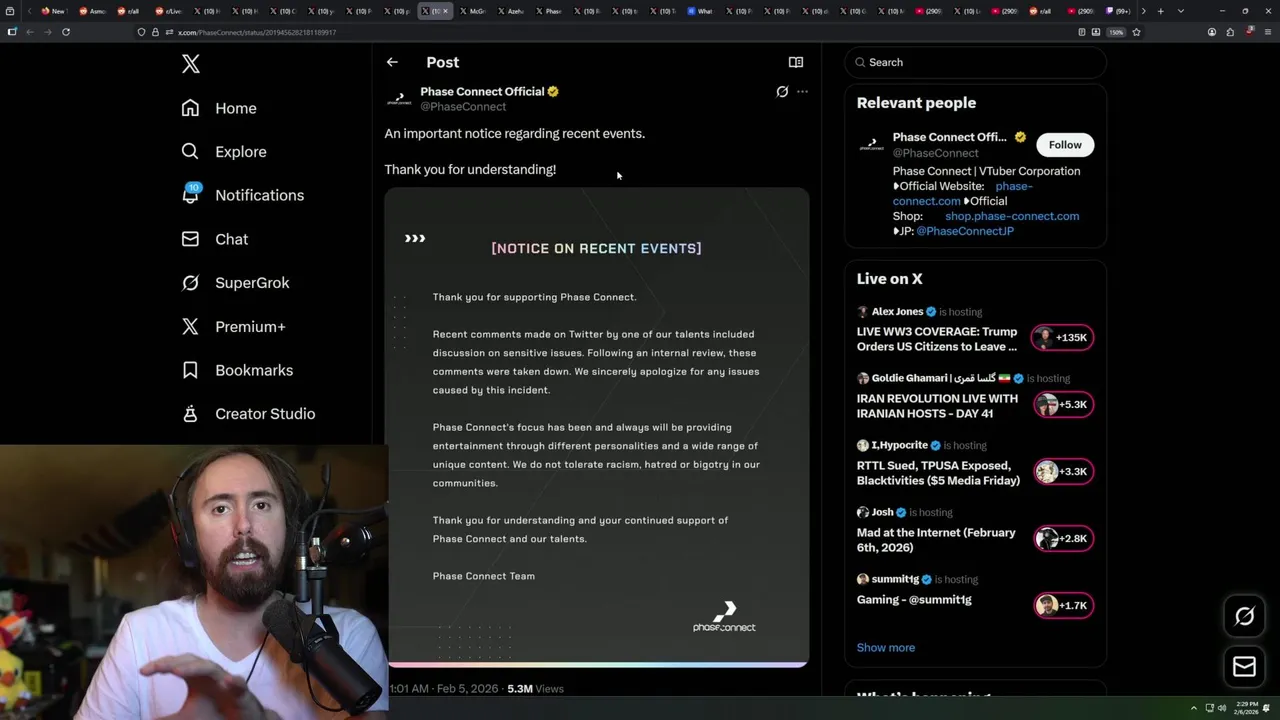Image resolution: width=1280 pixels, height=720 pixels.
Task: Open the Bookmarks icon in the sidebar
Action: pyautogui.click(x=190, y=370)
